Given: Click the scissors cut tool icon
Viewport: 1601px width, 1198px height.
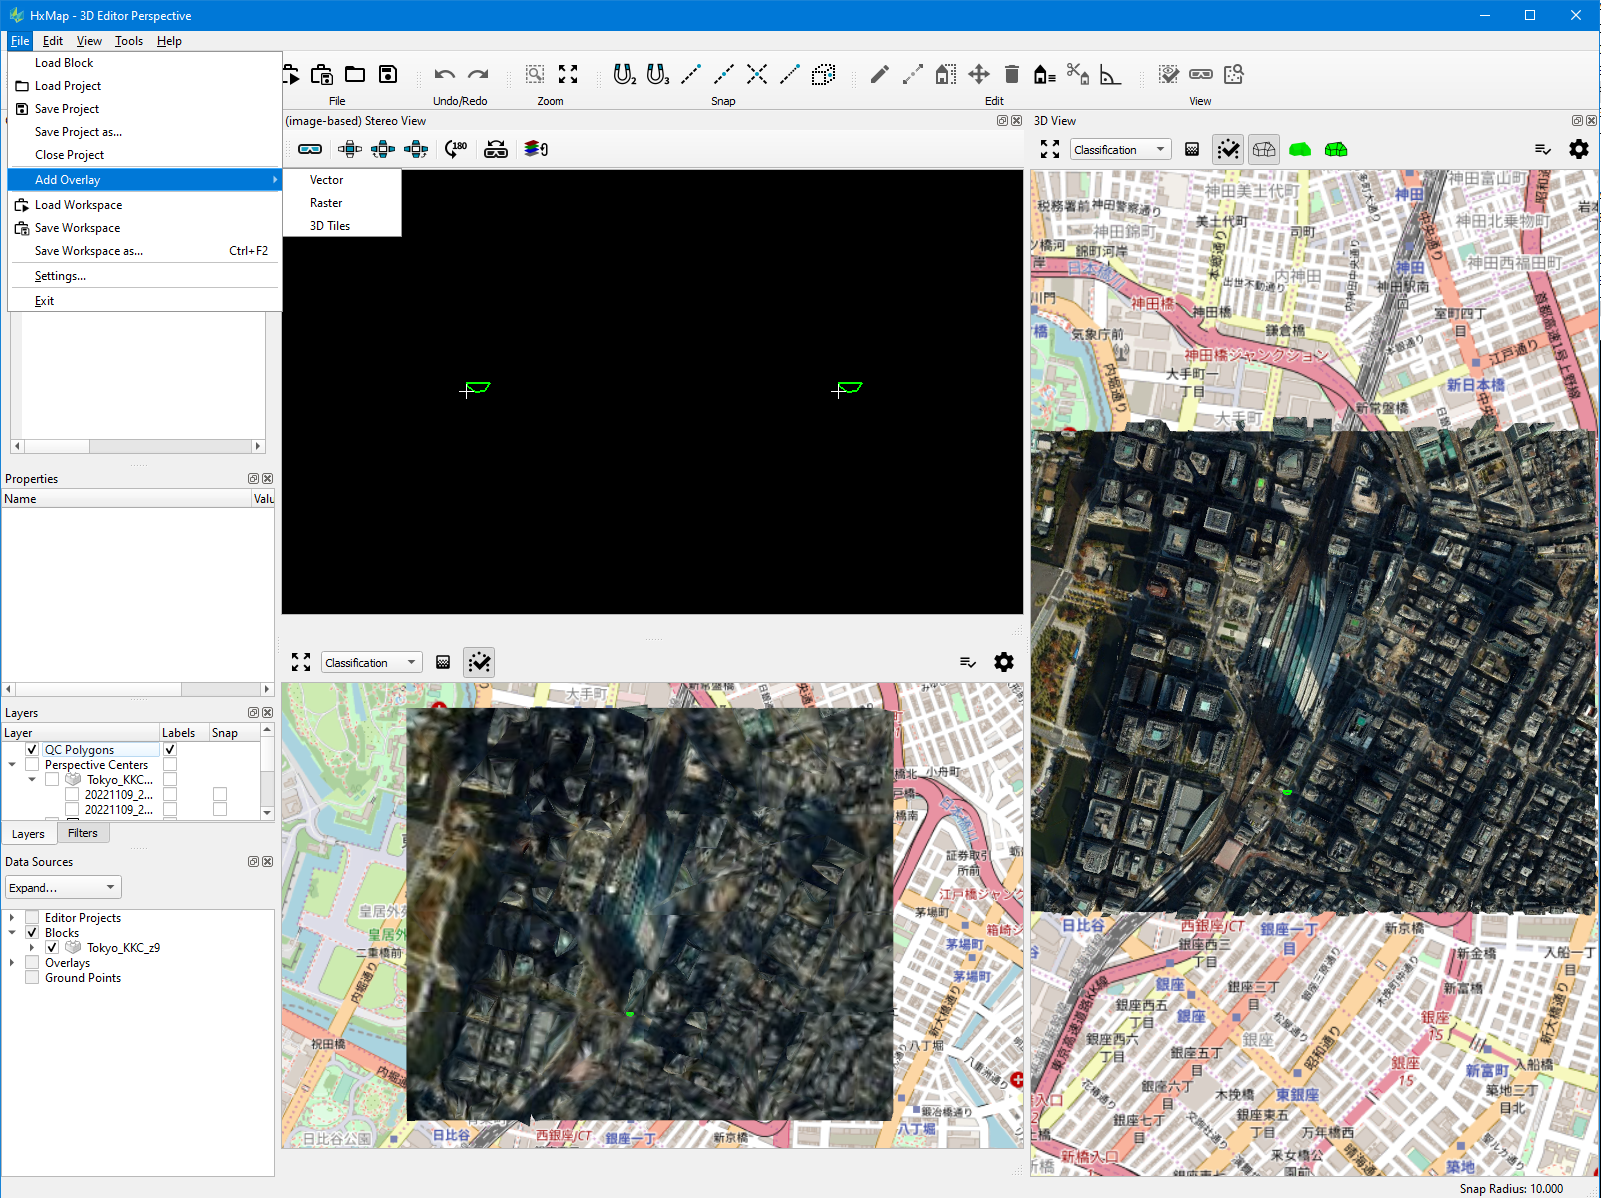Looking at the screenshot, I should click(x=1077, y=75).
